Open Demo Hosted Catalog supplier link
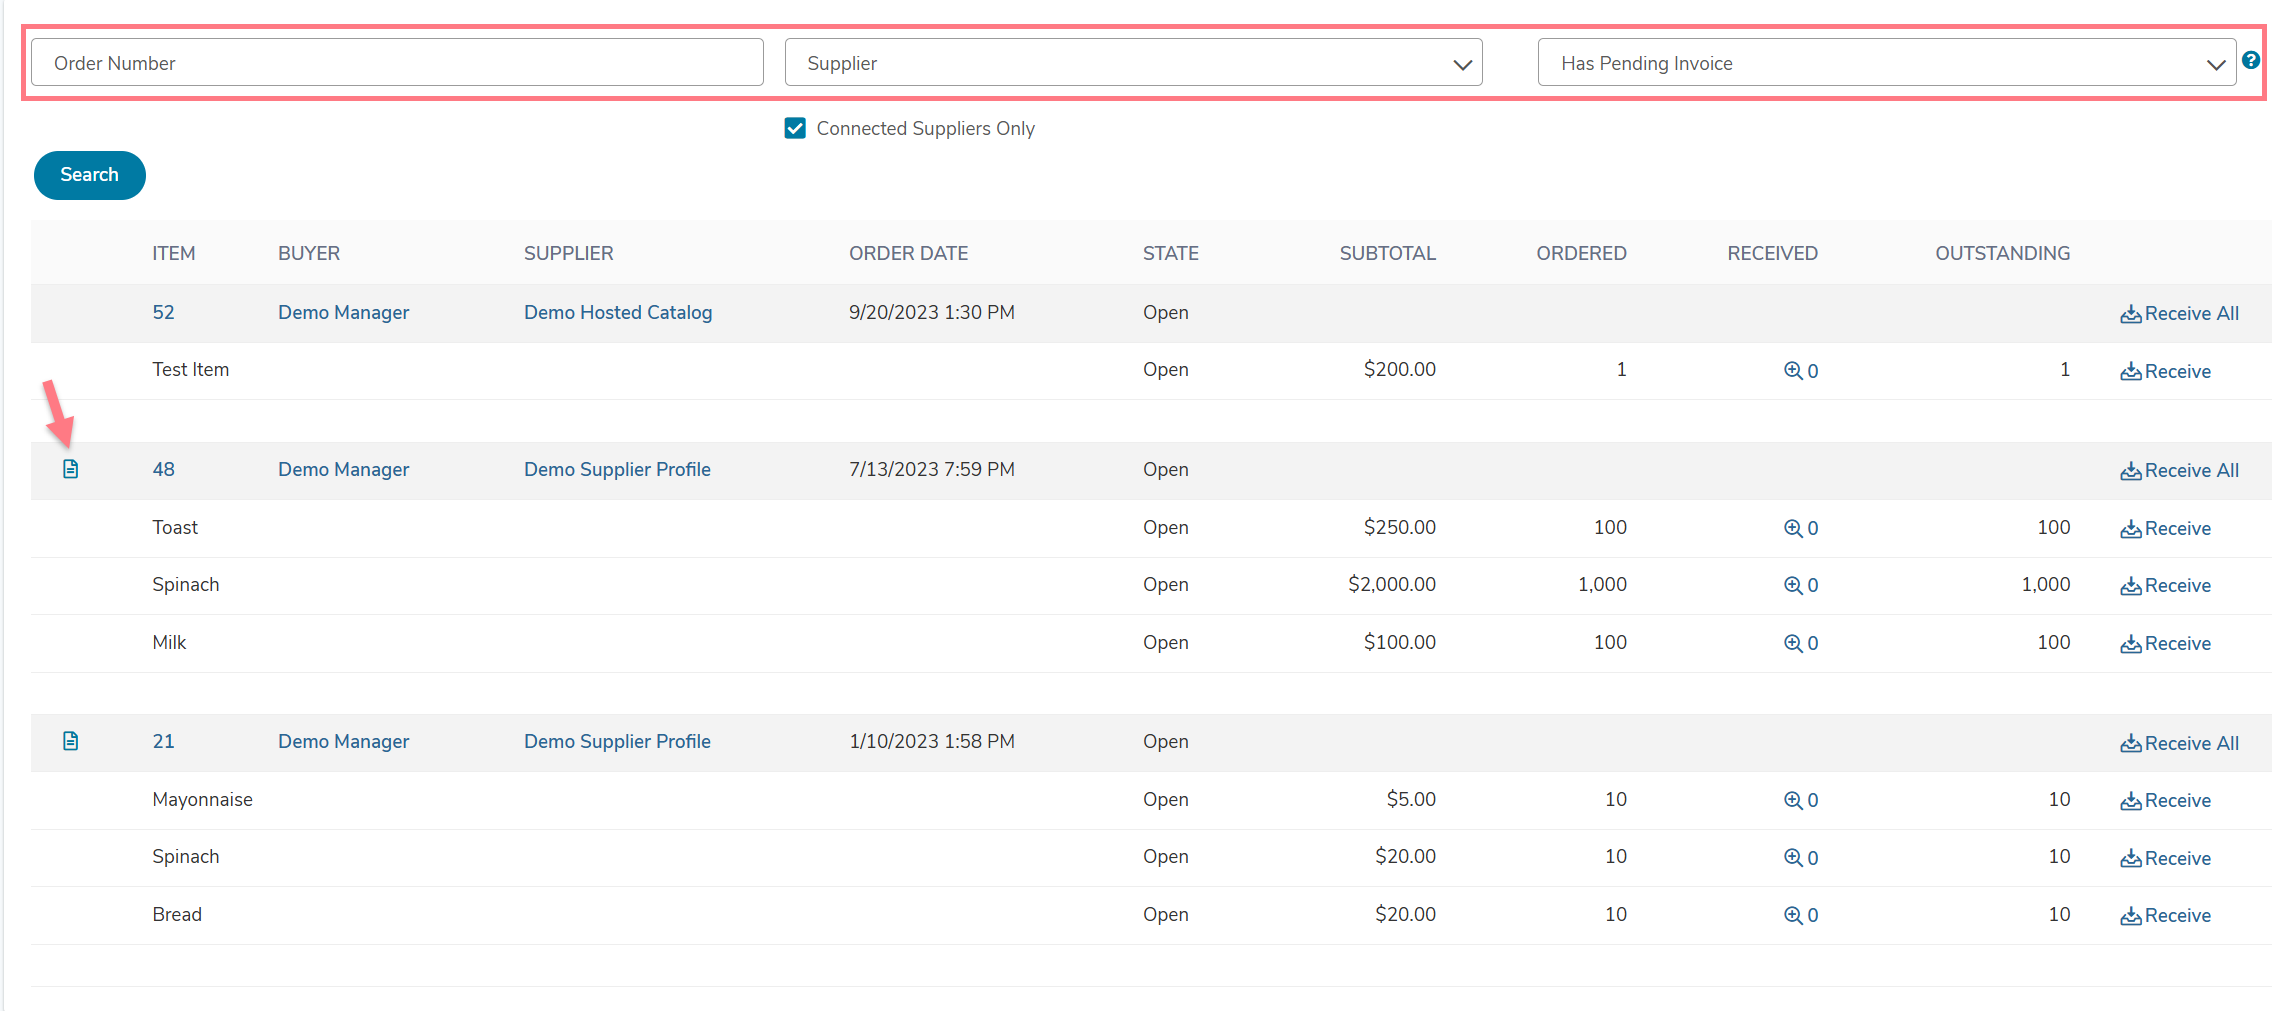Viewport: 2295px width, 1011px height. [x=618, y=312]
